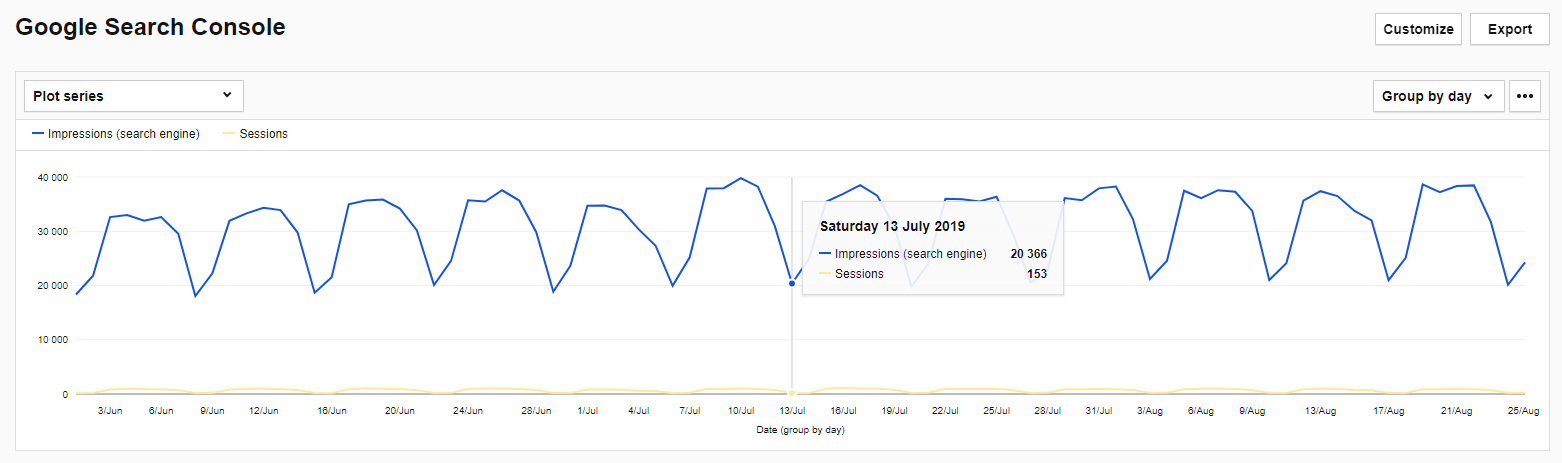
Task: Toggle Impressions (search engine) series in legend
Action: pos(116,134)
